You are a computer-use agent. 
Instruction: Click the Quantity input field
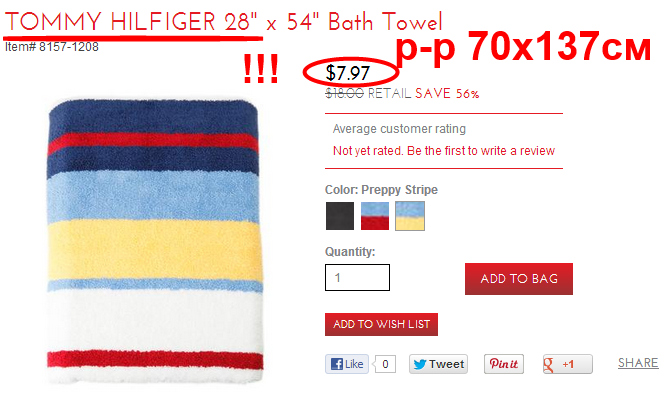coord(357,278)
